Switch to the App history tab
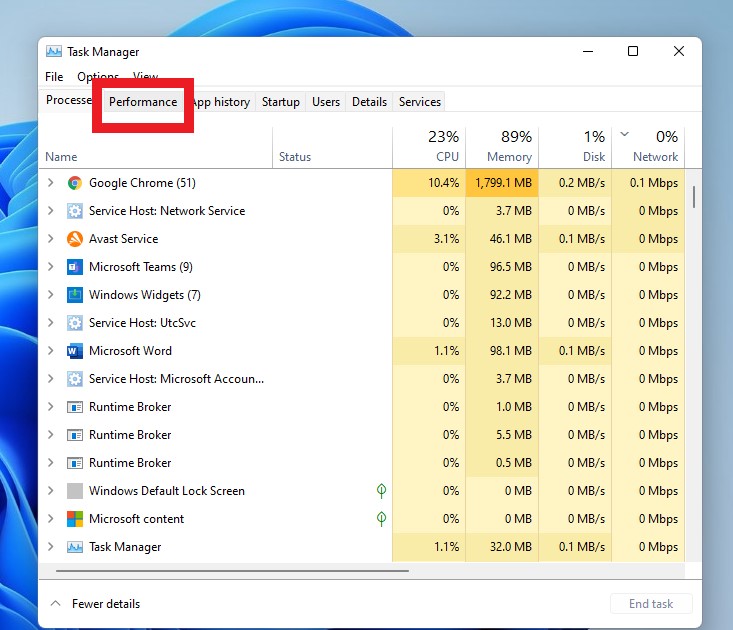The width and height of the screenshot is (733, 630). 222,102
